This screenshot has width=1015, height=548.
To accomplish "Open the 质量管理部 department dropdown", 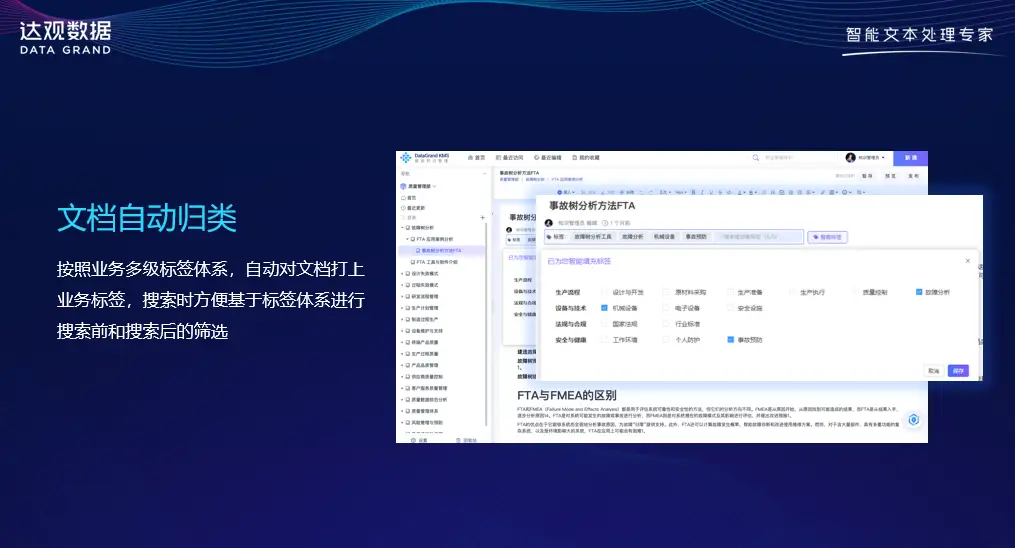I will click(x=422, y=186).
